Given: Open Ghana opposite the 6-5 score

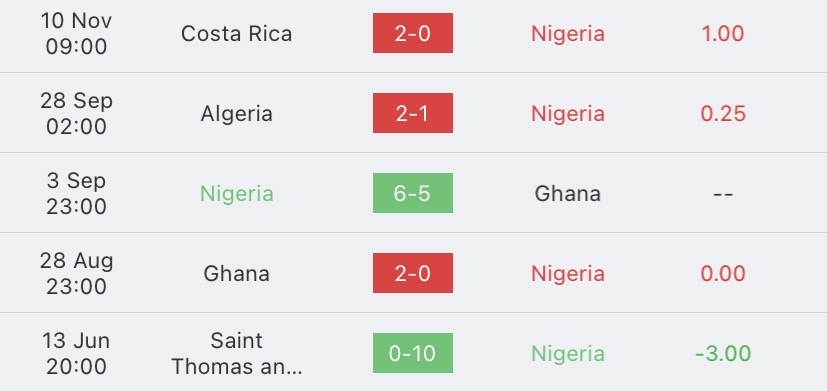Looking at the screenshot, I should pos(568,194).
